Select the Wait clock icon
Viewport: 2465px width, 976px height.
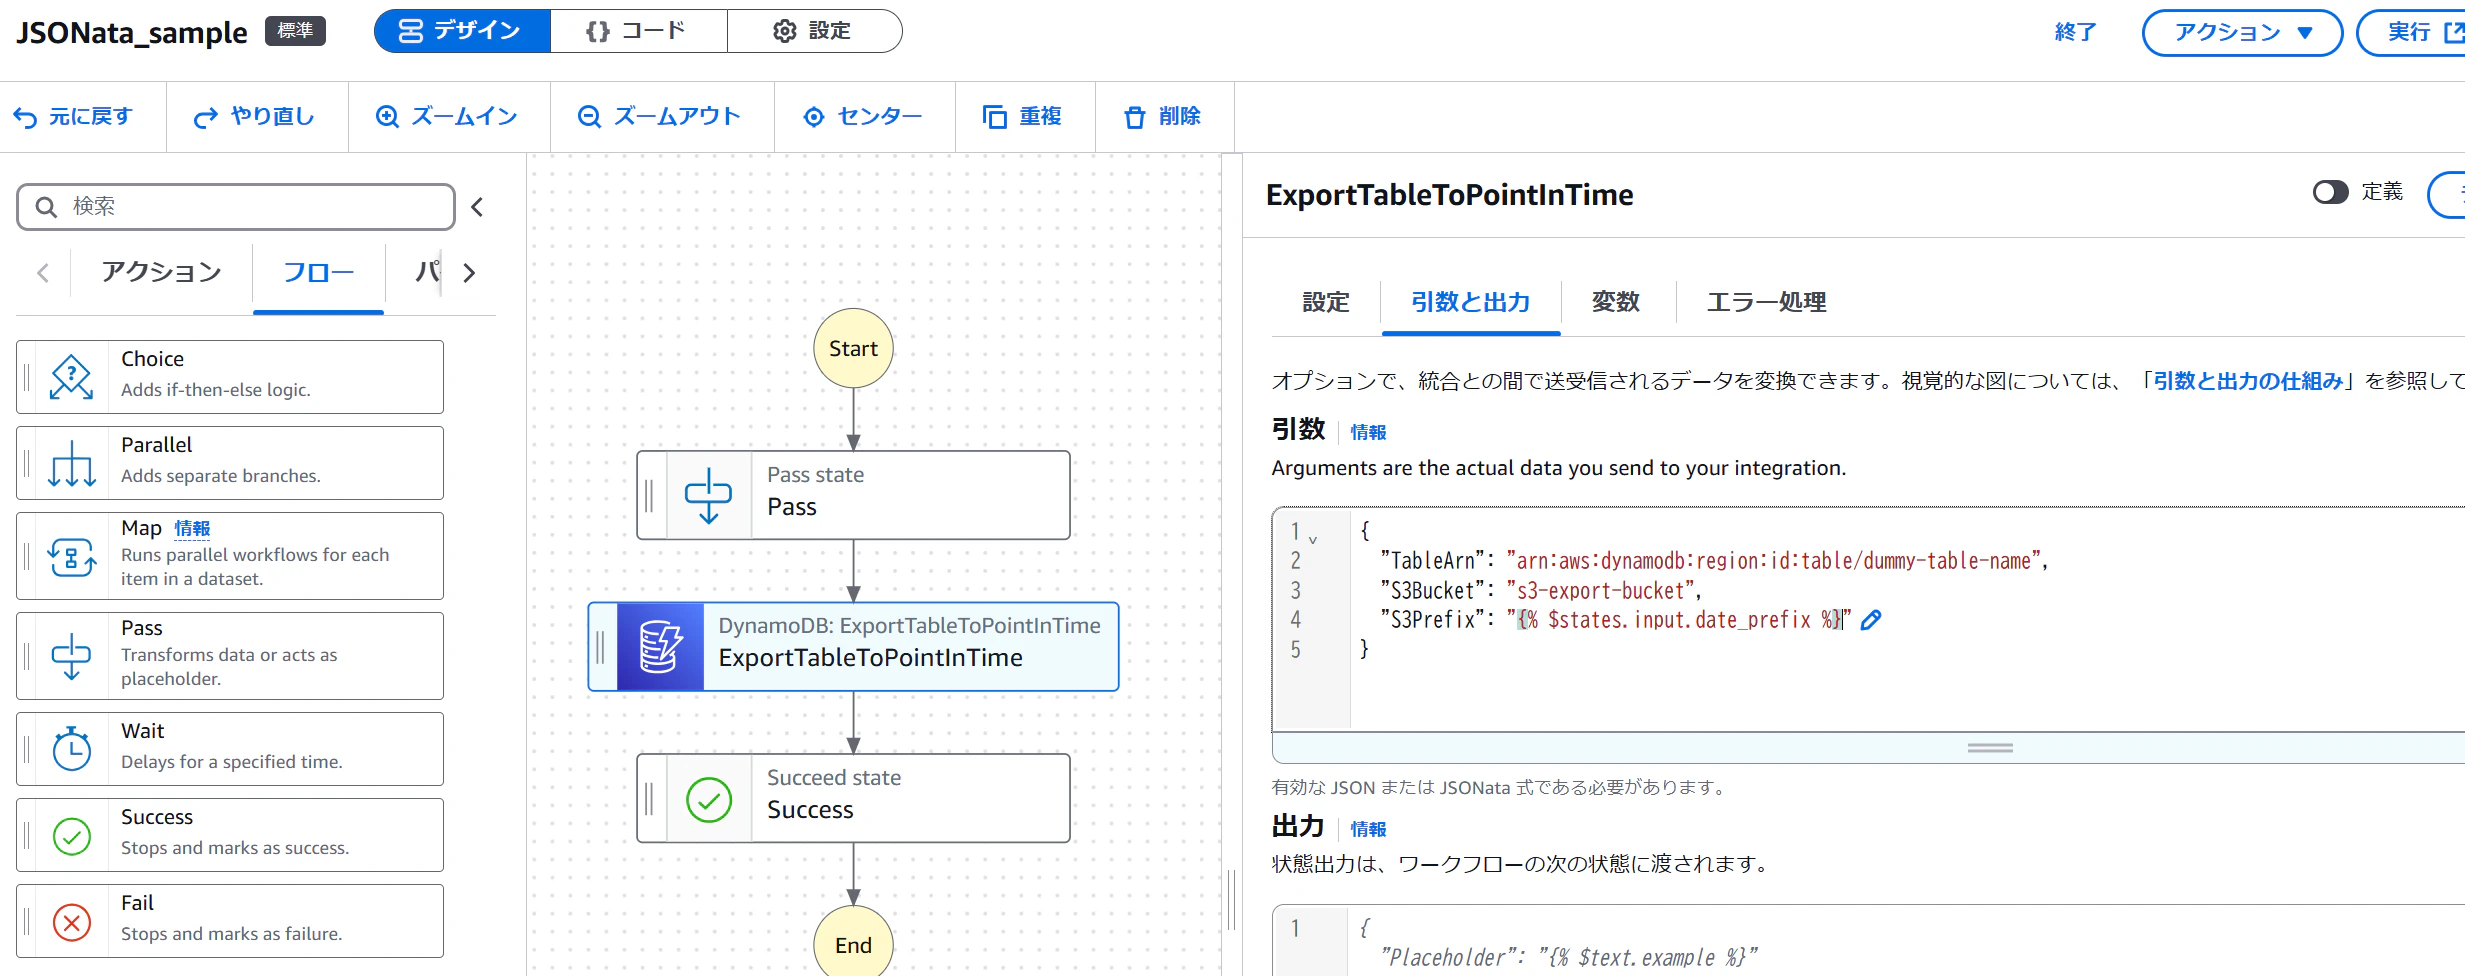click(x=72, y=749)
